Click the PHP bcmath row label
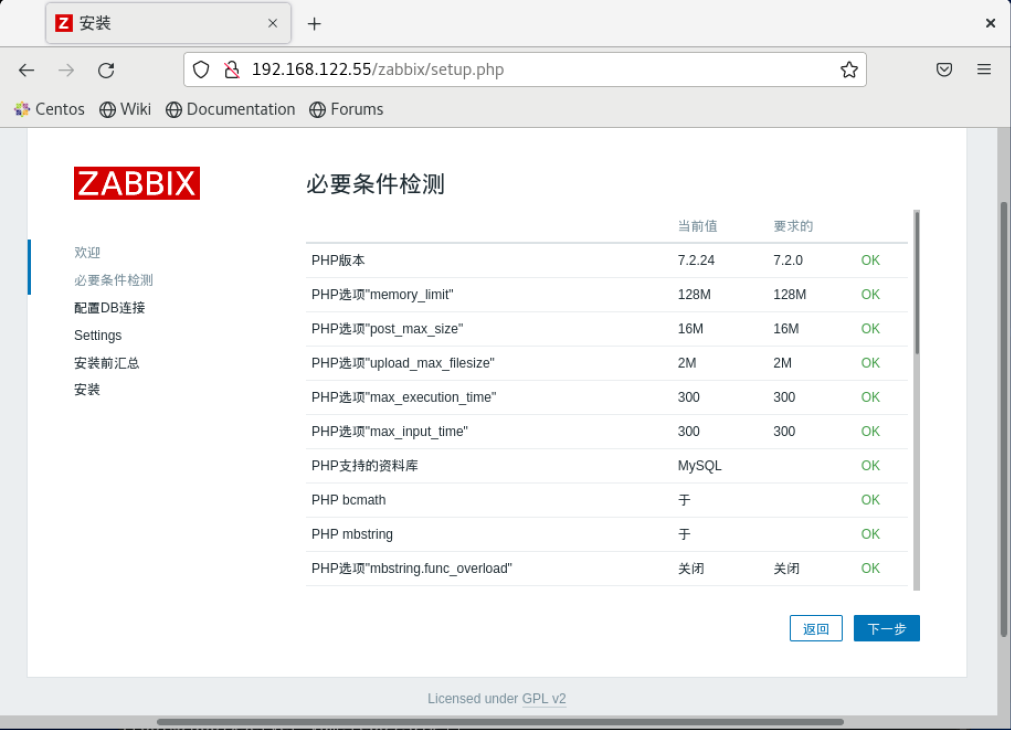The image size is (1011, 730). [348, 500]
